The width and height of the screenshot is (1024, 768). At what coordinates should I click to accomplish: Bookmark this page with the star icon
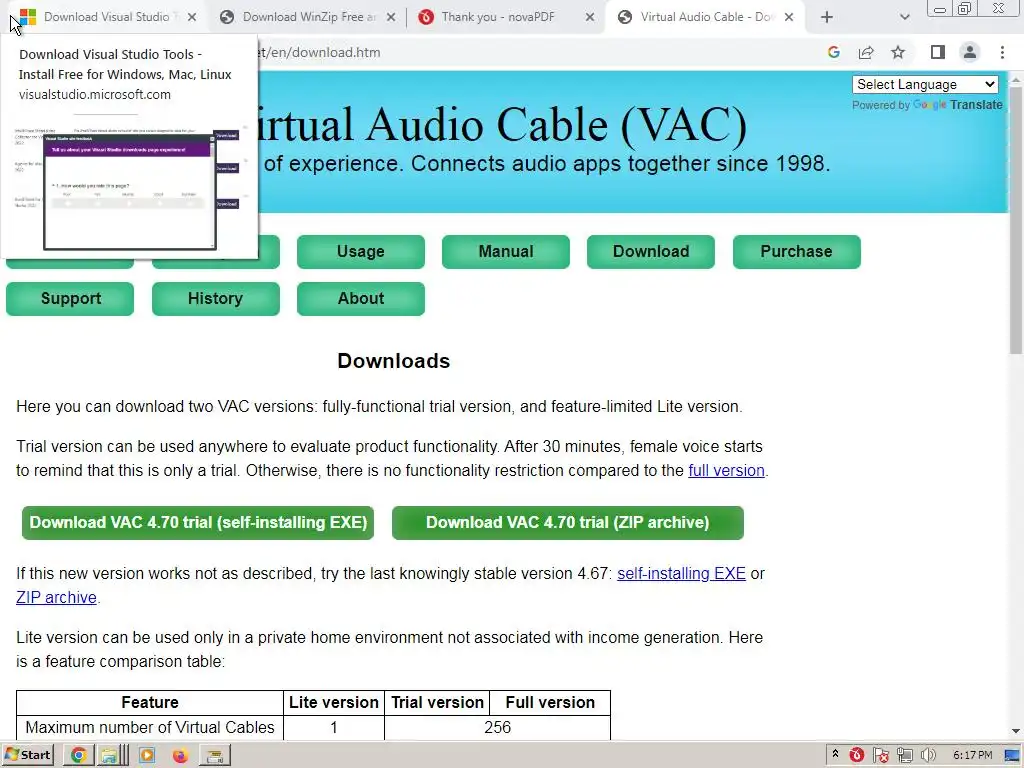pyautogui.click(x=898, y=52)
